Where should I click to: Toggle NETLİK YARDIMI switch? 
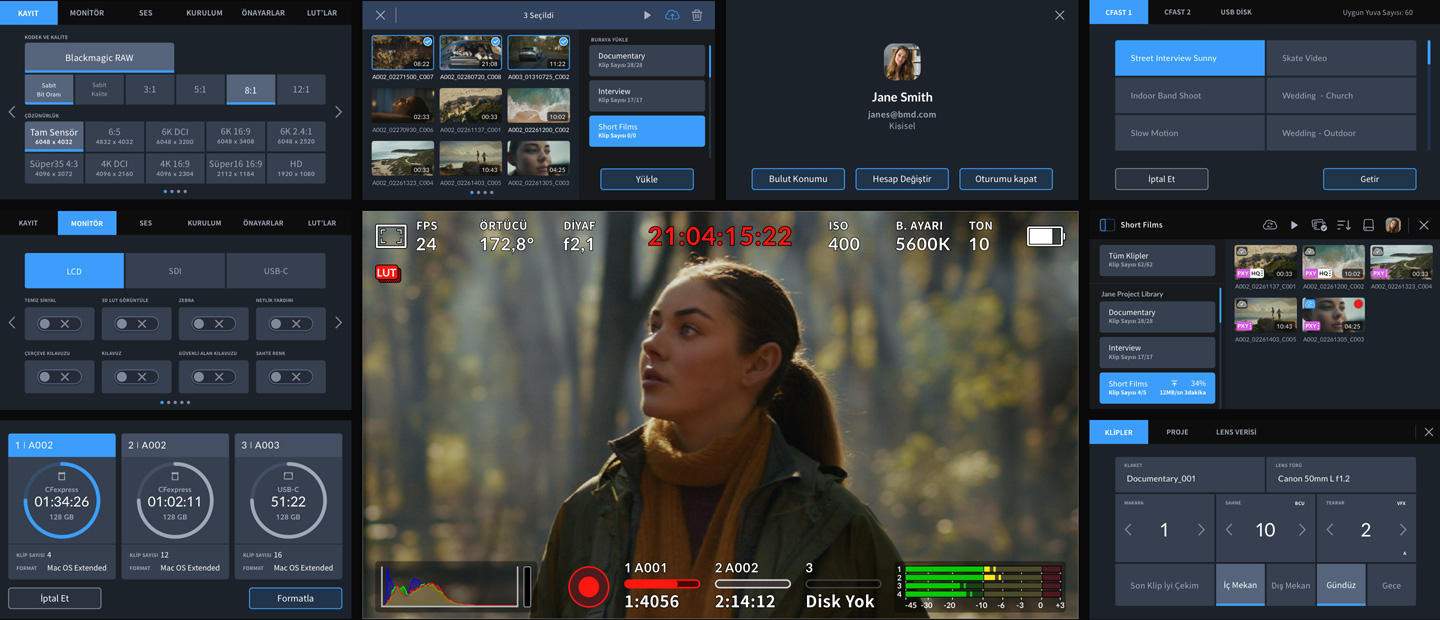[x=290, y=324]
